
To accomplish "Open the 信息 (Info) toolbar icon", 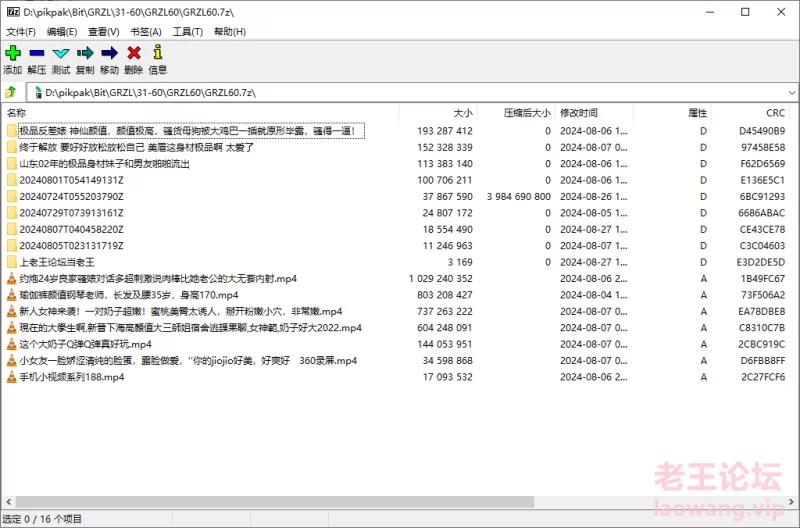I will 157,53.
